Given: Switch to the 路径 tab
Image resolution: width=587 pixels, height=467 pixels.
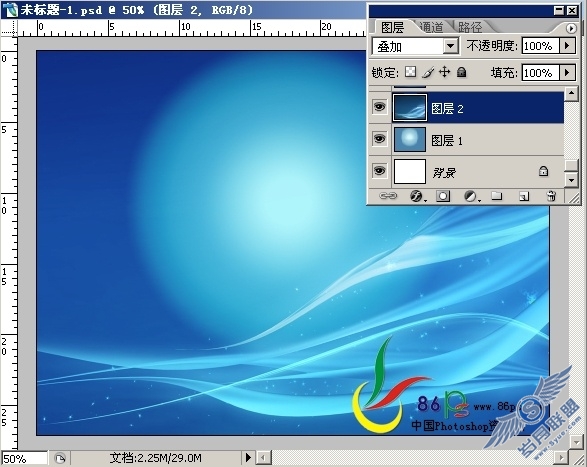Looking at the screenshot, I should pos(470,27).
